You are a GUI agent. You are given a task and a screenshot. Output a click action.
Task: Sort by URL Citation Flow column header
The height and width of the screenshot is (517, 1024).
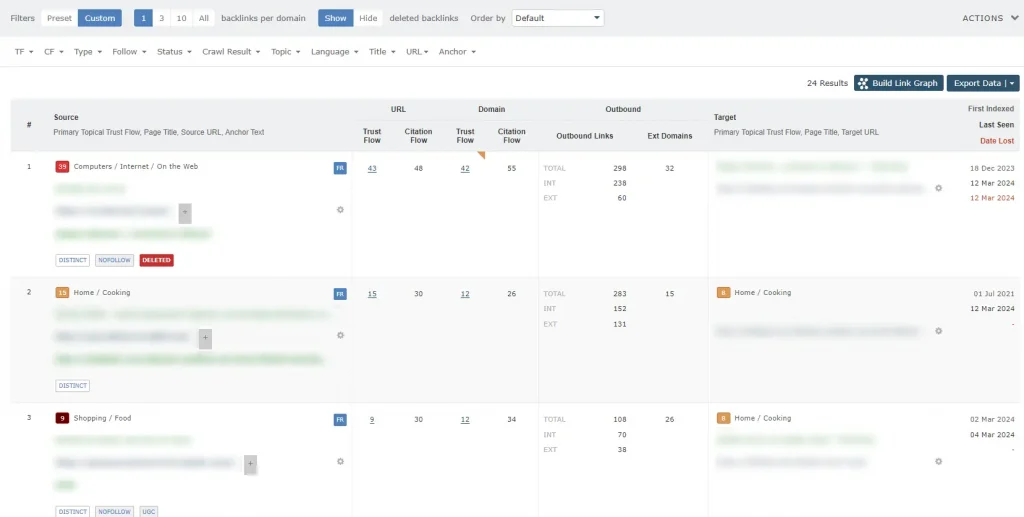(418, 136)
